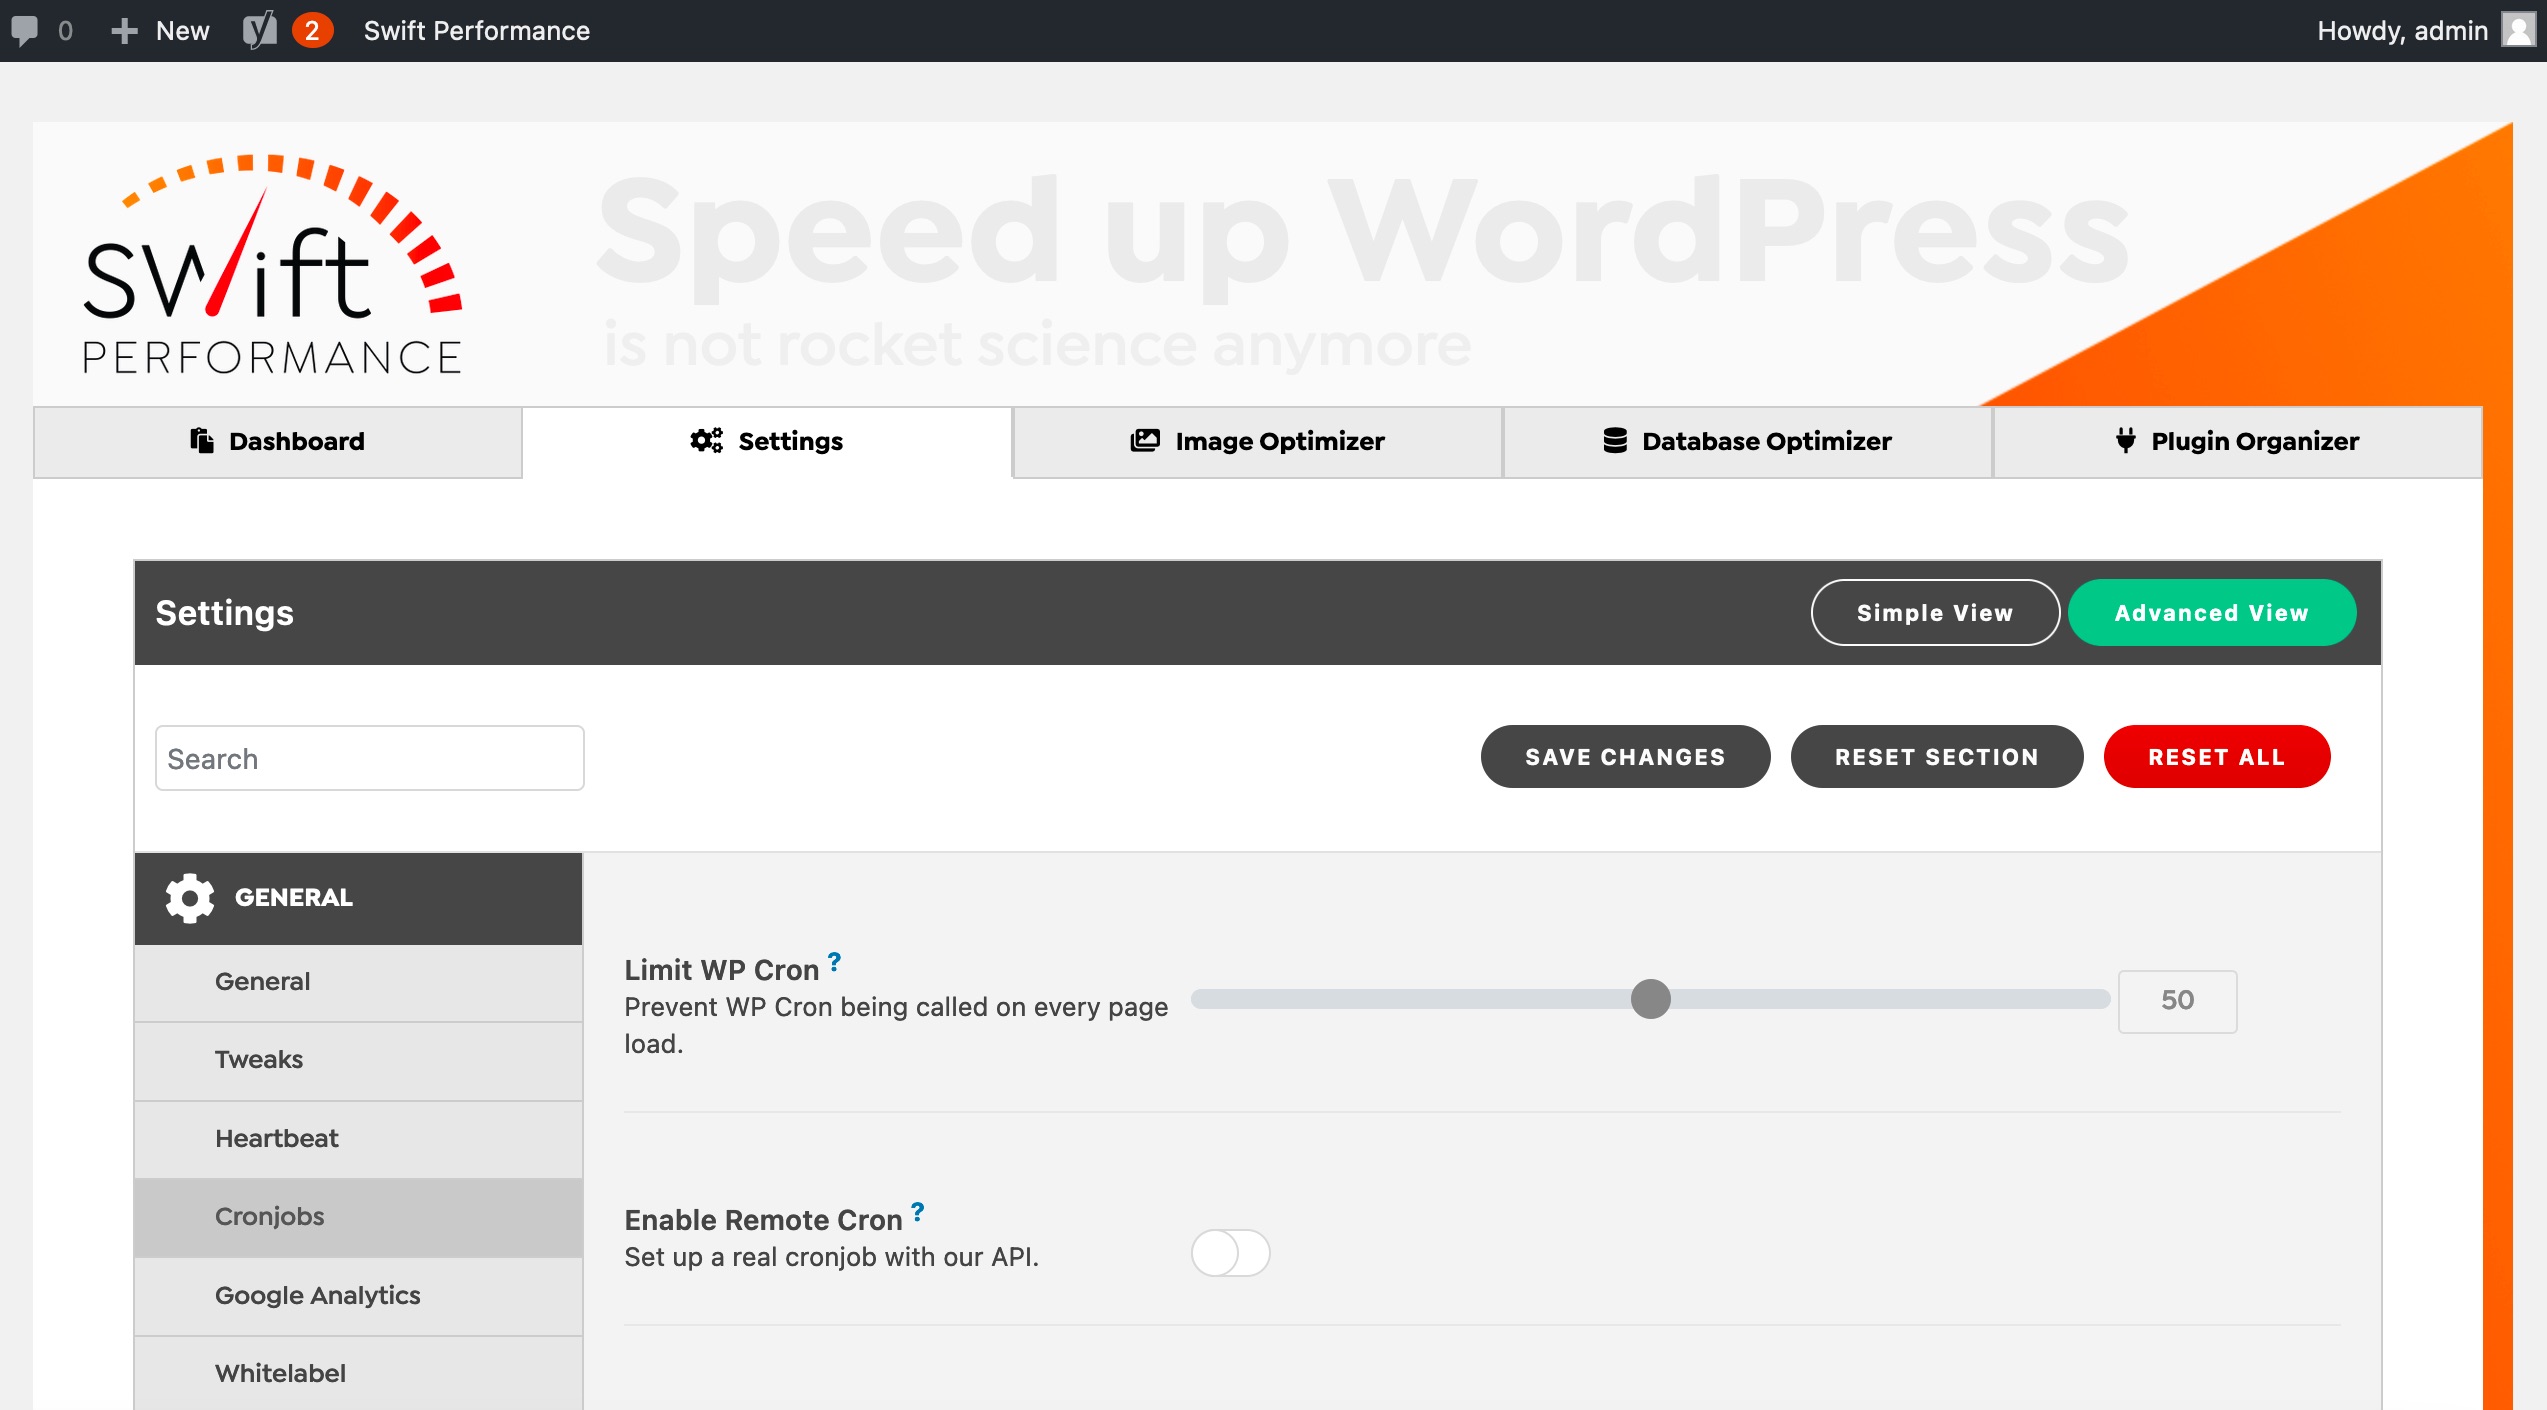Select the Cronjobs subsection
This screenshot has width=2547, height=1410.
(x=358, y=1217)
